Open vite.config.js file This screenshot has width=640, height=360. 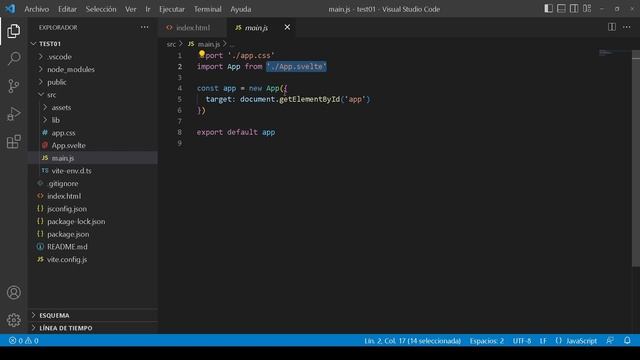93,259
